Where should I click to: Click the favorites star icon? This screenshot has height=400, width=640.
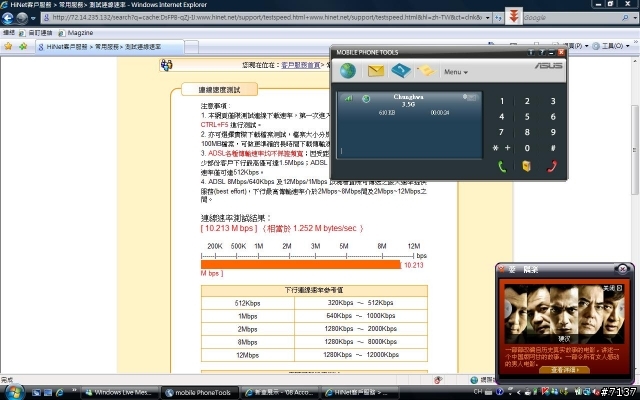tap(8, 46)
